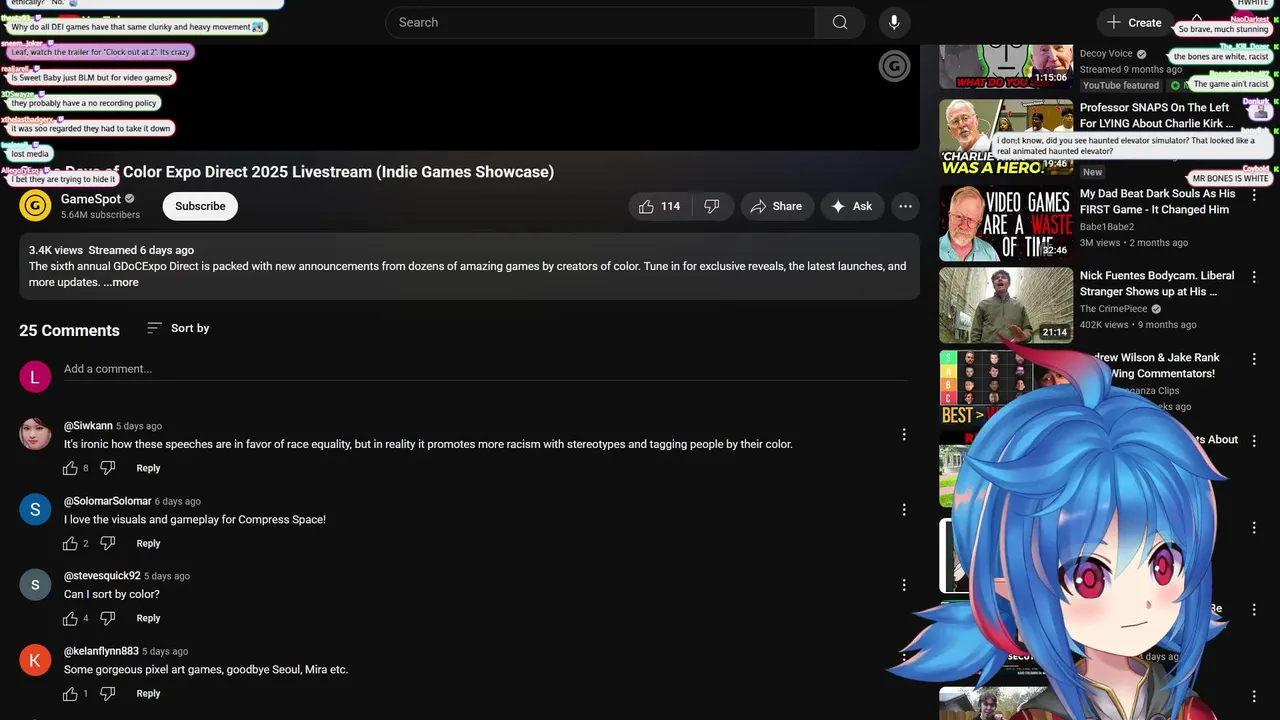The image size is (1280, 720).
Task: Open Professor SNAPS On The Left video thumbnail
Action: coord(1006,136)
